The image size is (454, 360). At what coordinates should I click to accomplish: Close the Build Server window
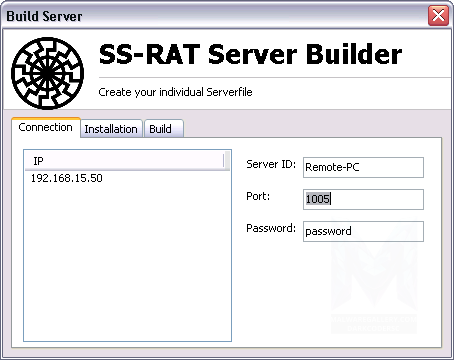(438, 15)
